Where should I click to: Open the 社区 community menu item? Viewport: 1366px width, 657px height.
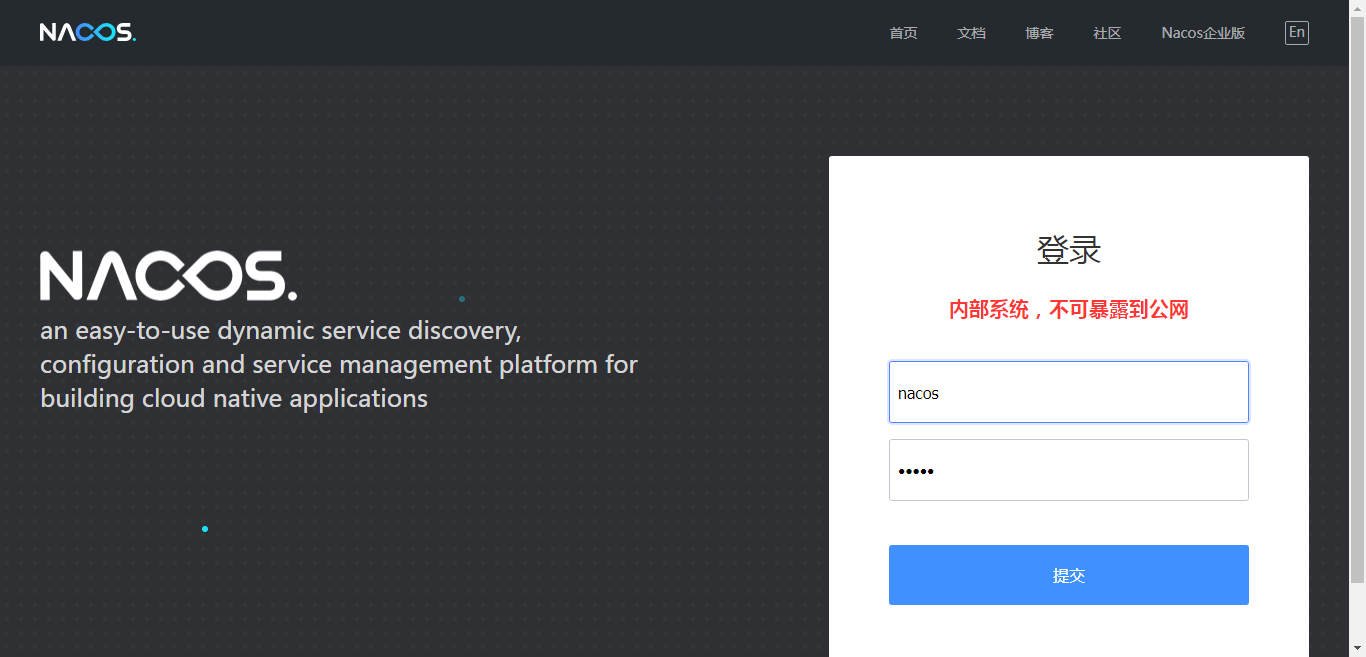1107,33
